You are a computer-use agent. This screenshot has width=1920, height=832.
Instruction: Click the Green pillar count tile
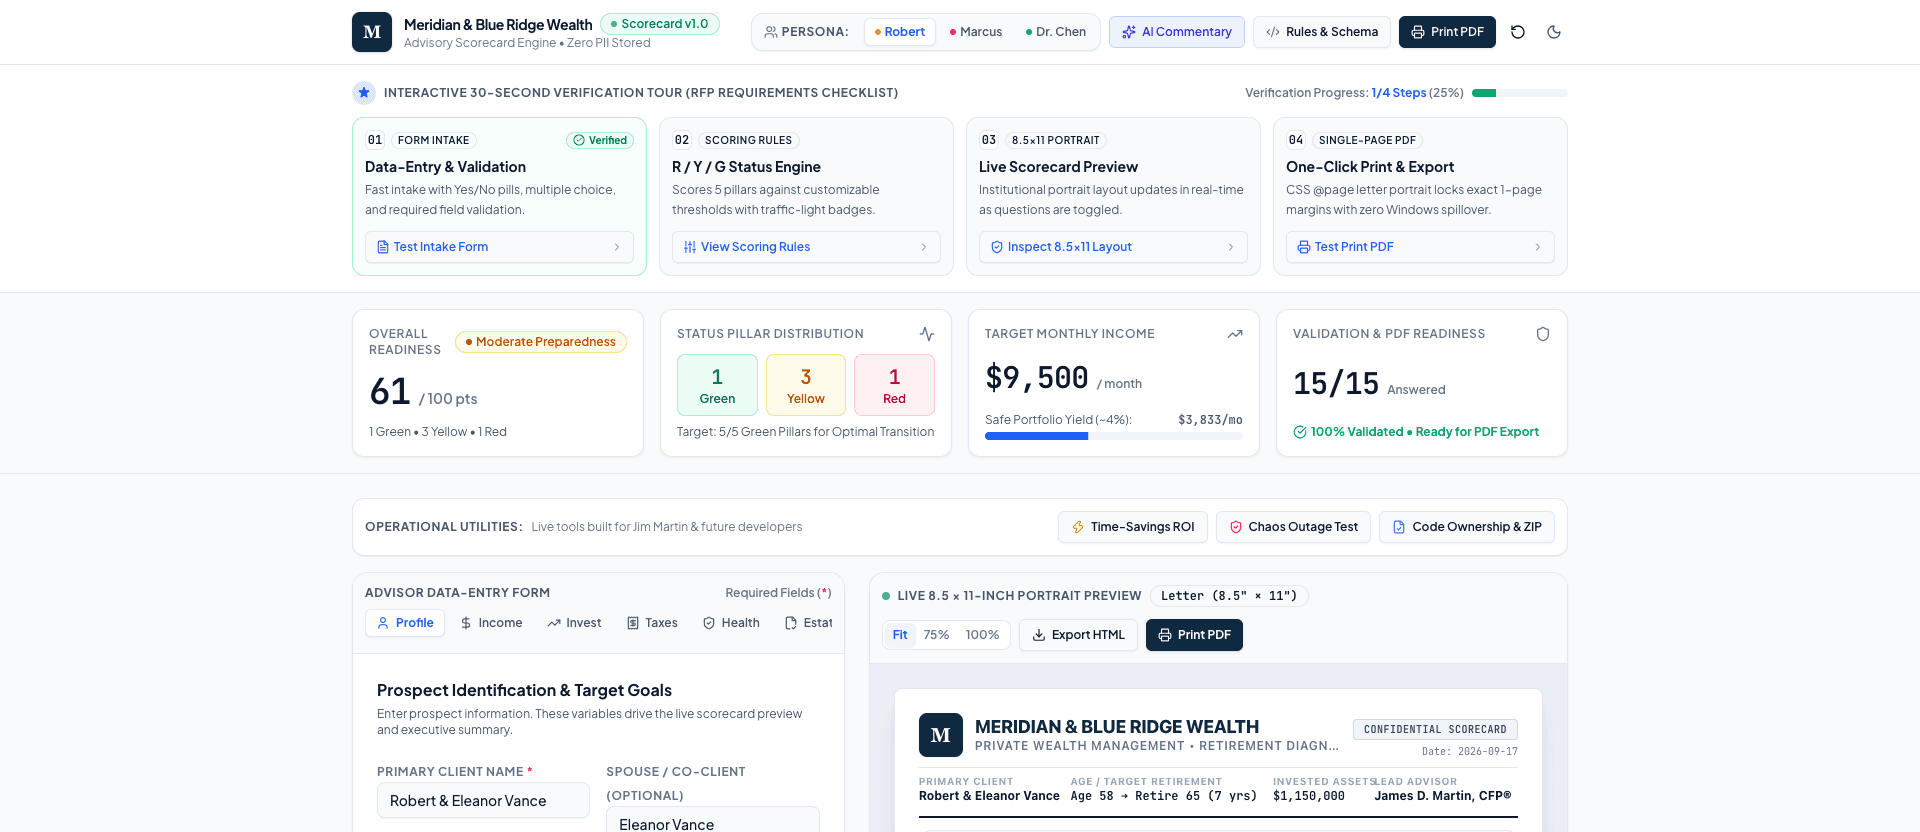[x=717, y=385]
